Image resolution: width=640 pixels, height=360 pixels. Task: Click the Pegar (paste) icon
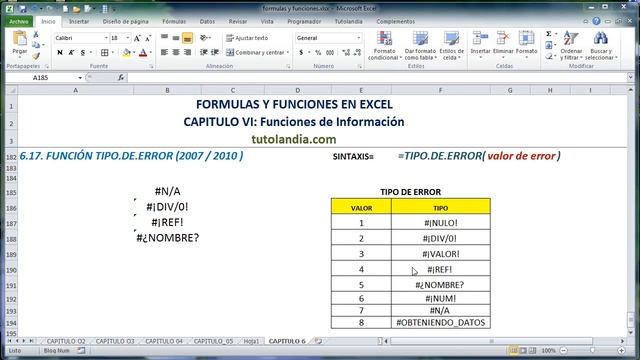[19, 38]
